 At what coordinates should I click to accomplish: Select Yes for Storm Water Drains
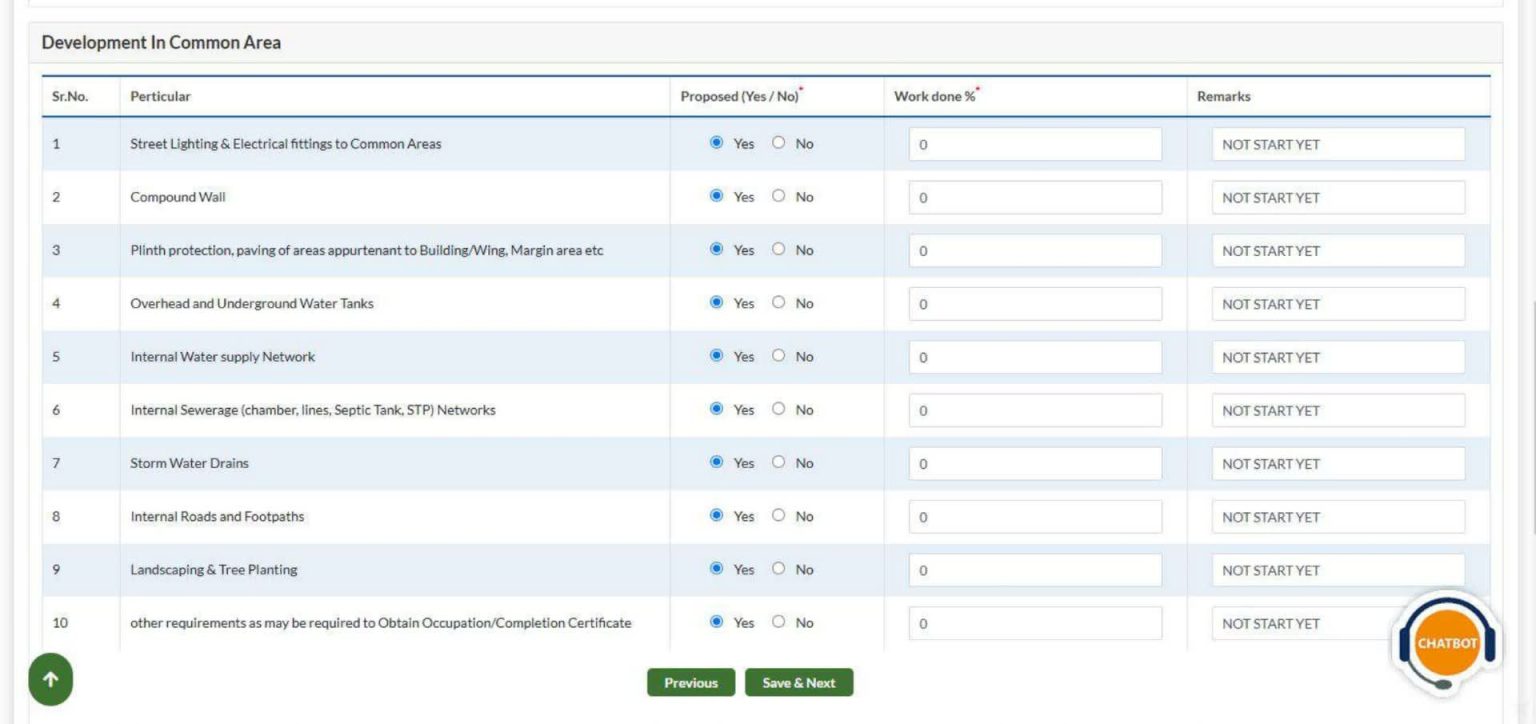coord(716,462)
